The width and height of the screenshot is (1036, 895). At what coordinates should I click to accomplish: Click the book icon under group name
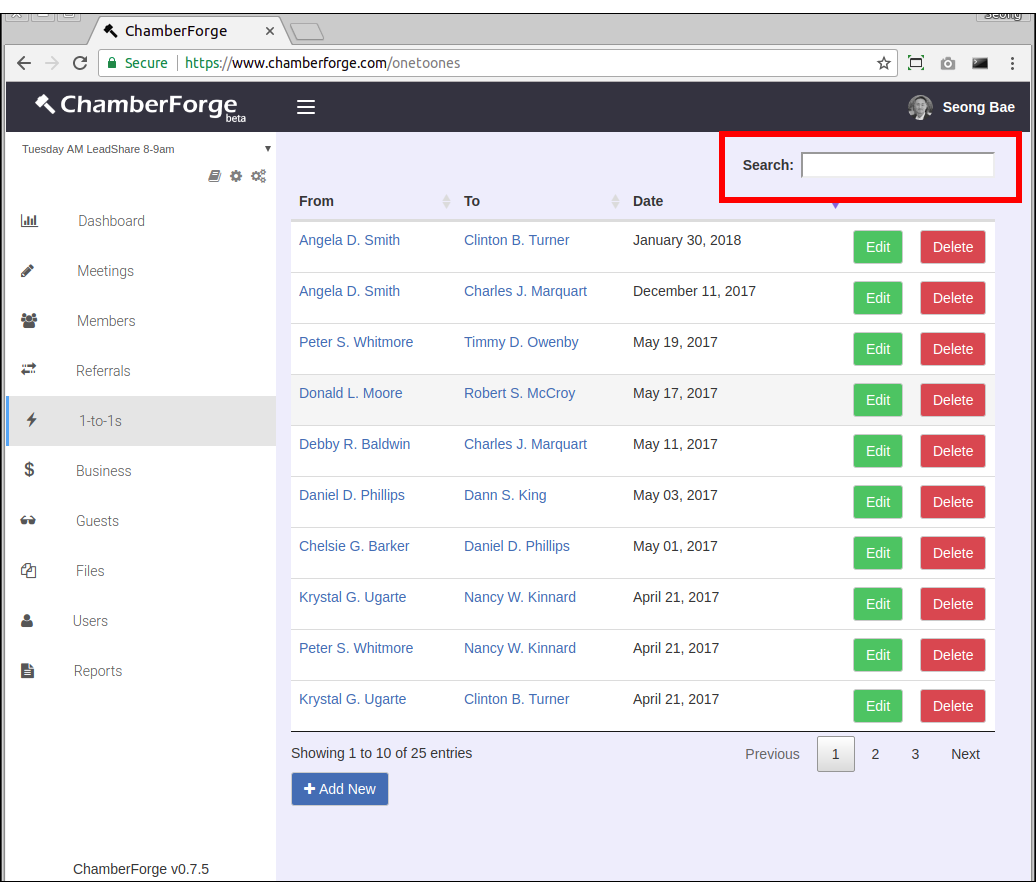tap(214, 176)
